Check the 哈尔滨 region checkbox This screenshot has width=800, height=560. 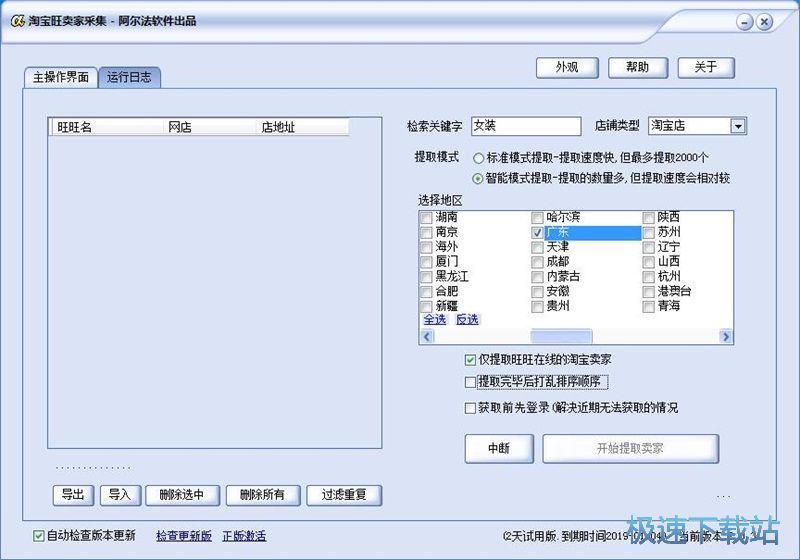537,218
